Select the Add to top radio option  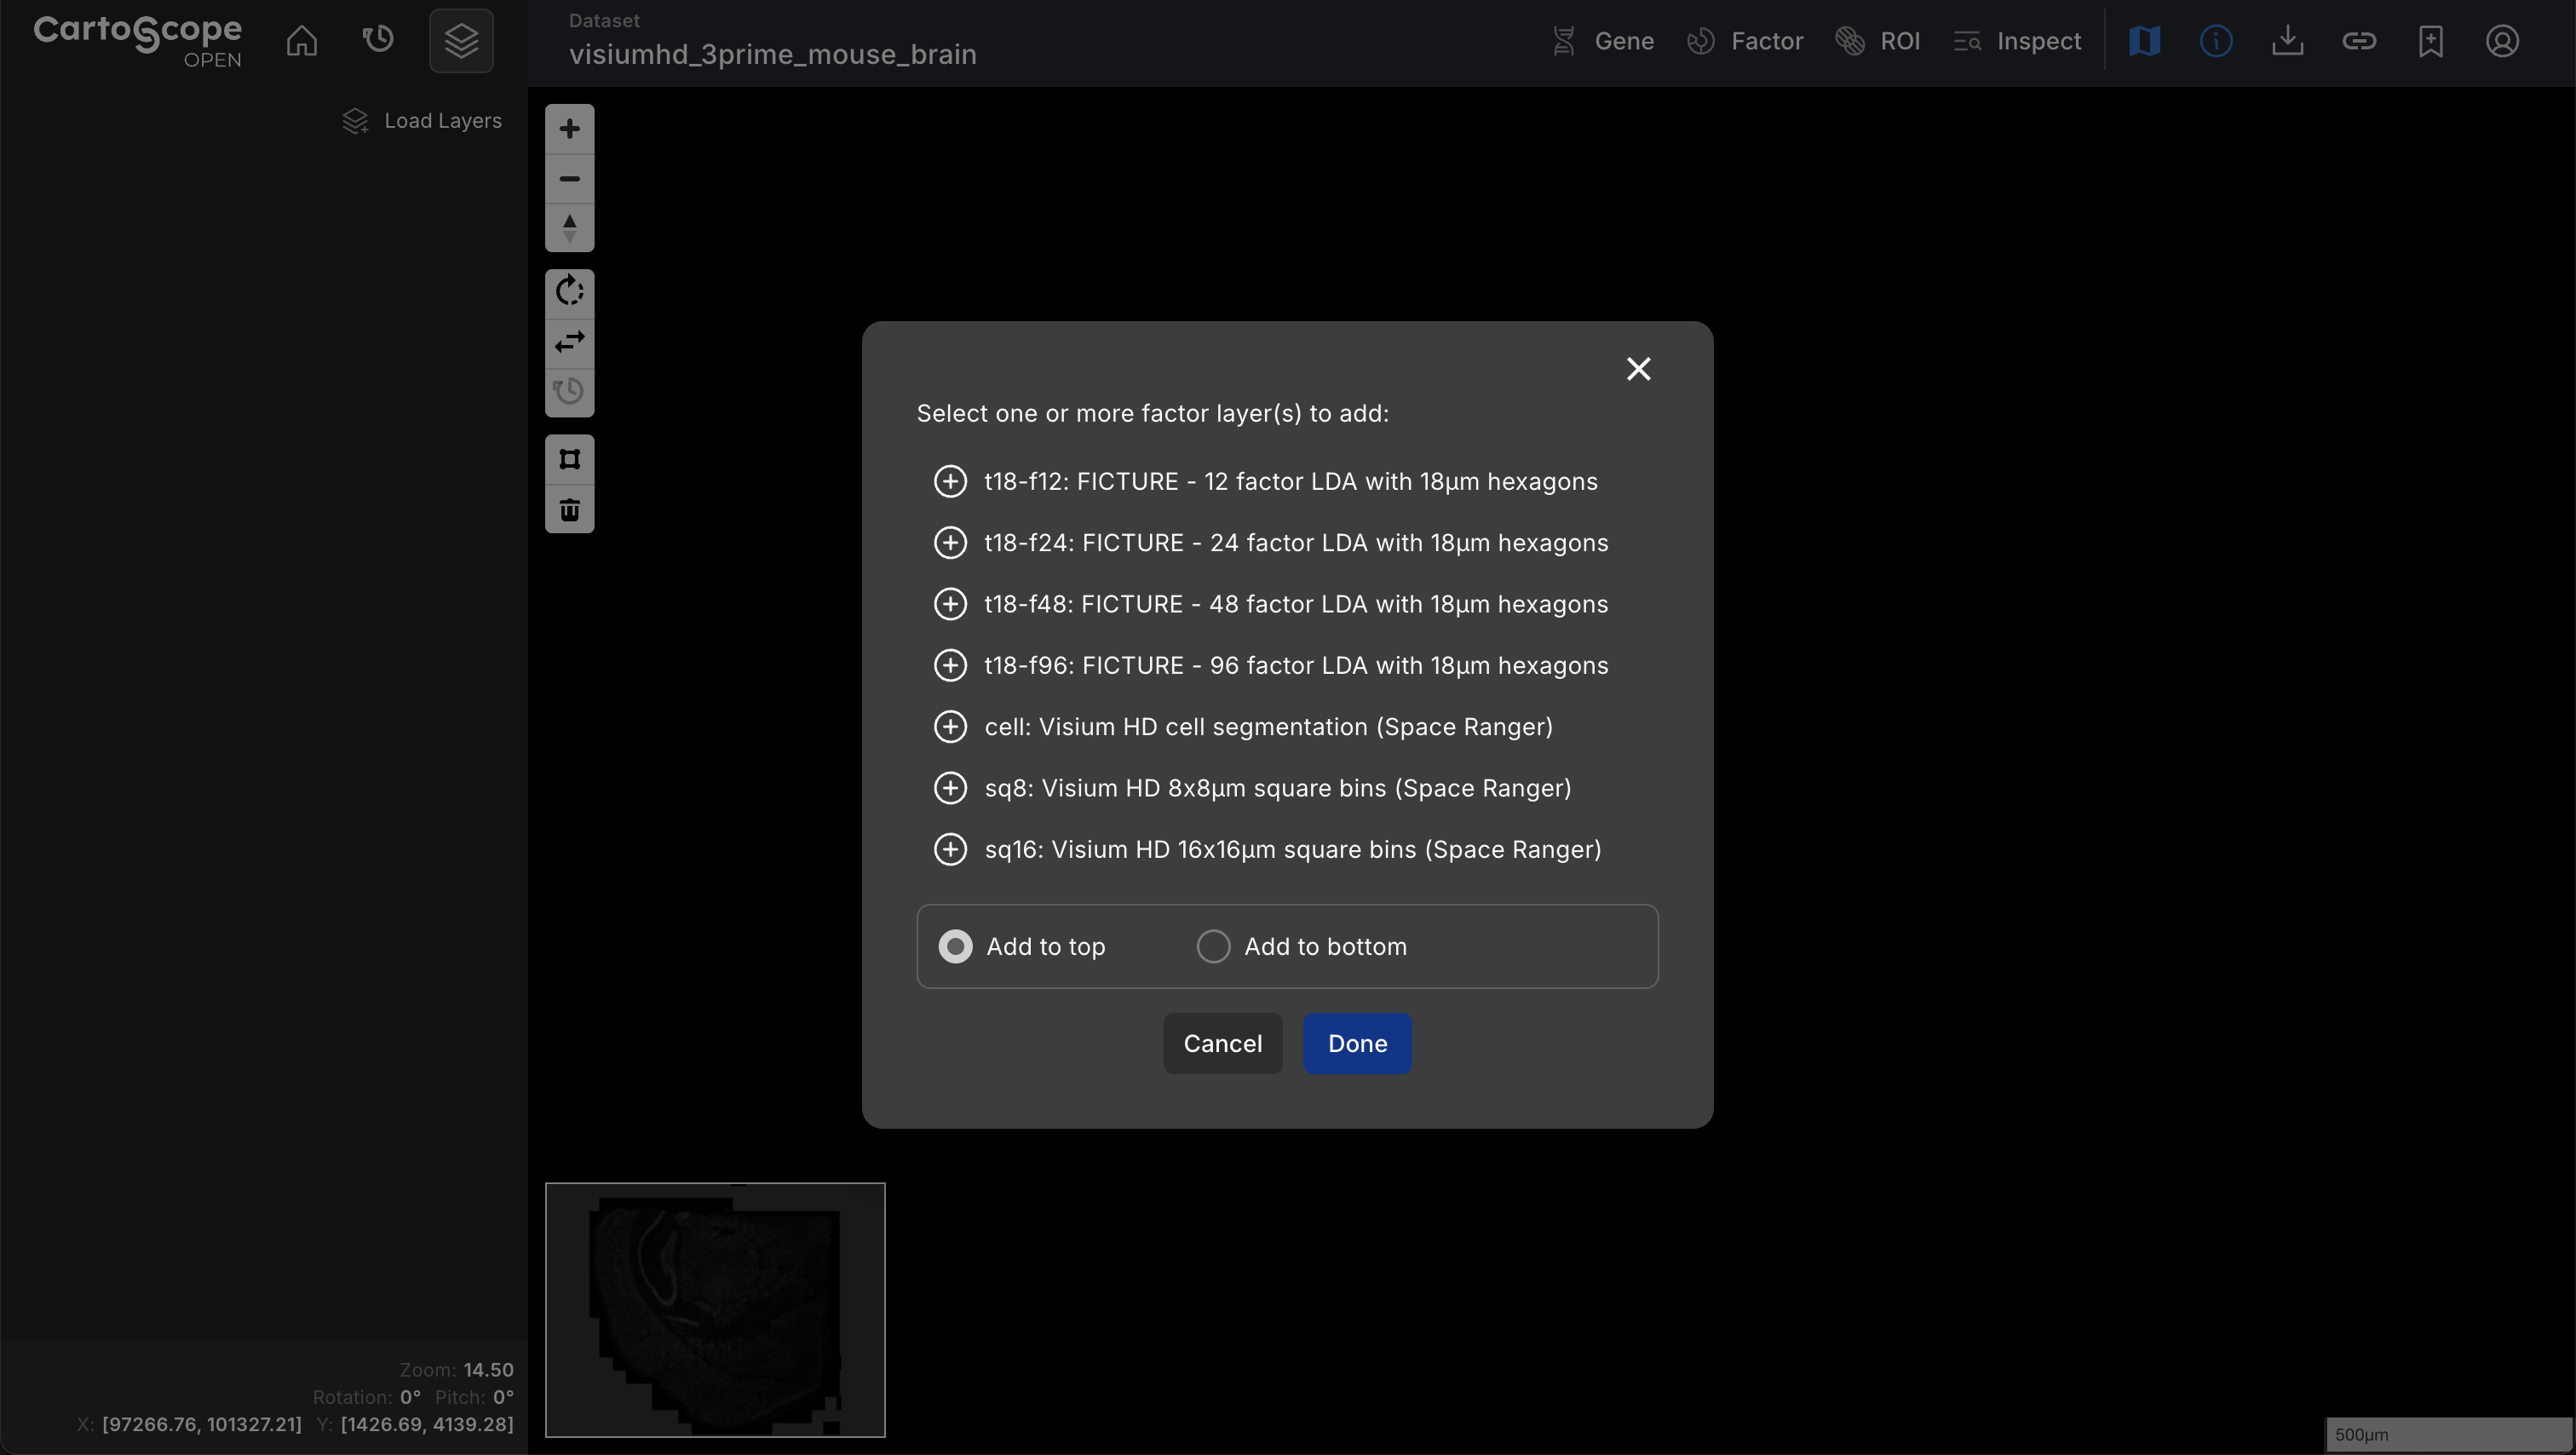coord(955,946)
